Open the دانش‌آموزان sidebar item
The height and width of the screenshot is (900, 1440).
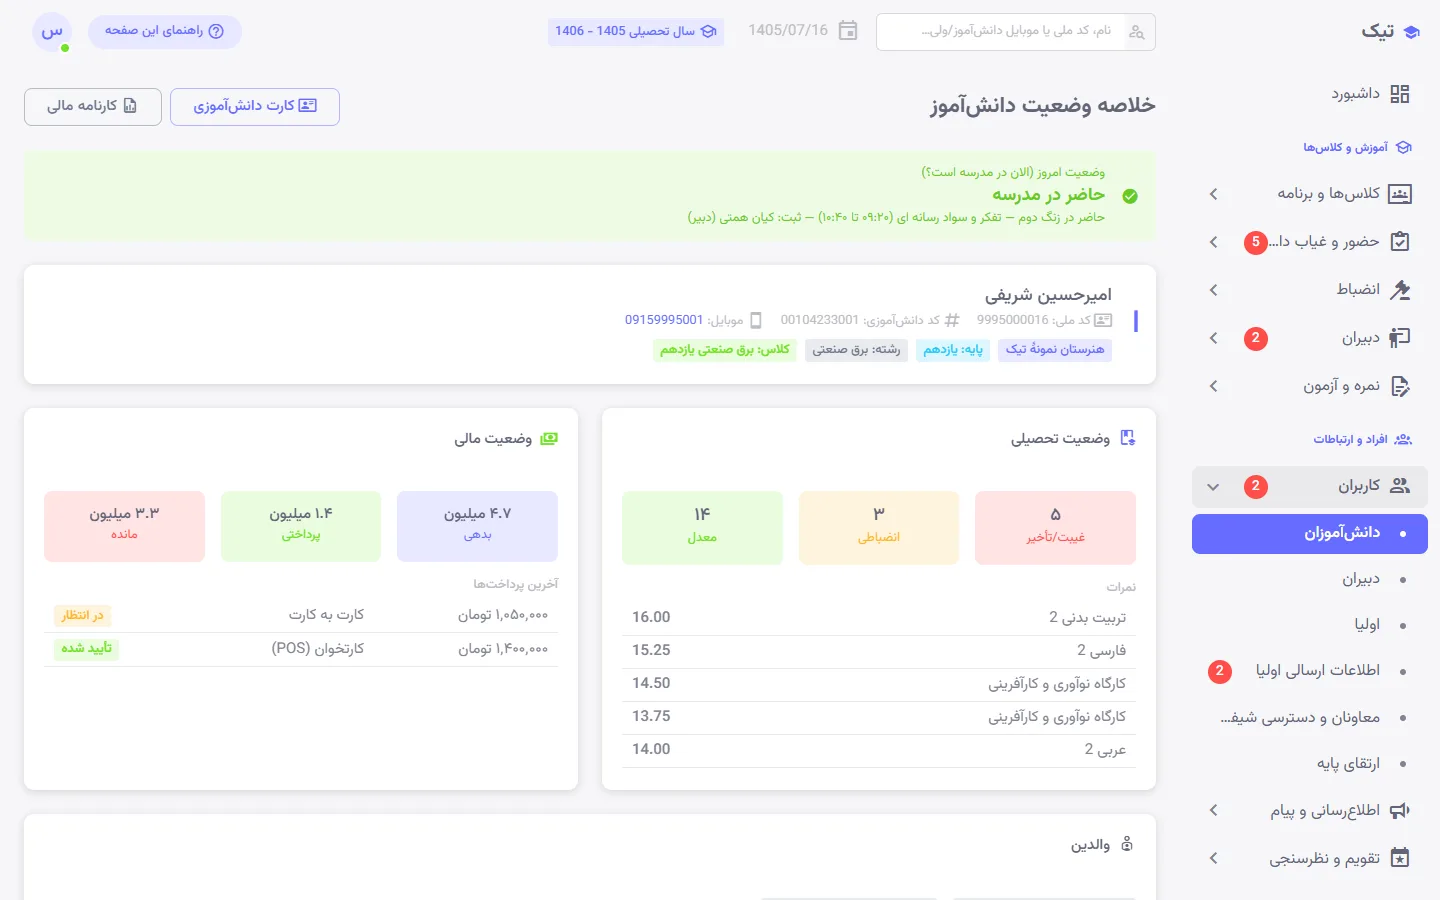[1310, 534]
